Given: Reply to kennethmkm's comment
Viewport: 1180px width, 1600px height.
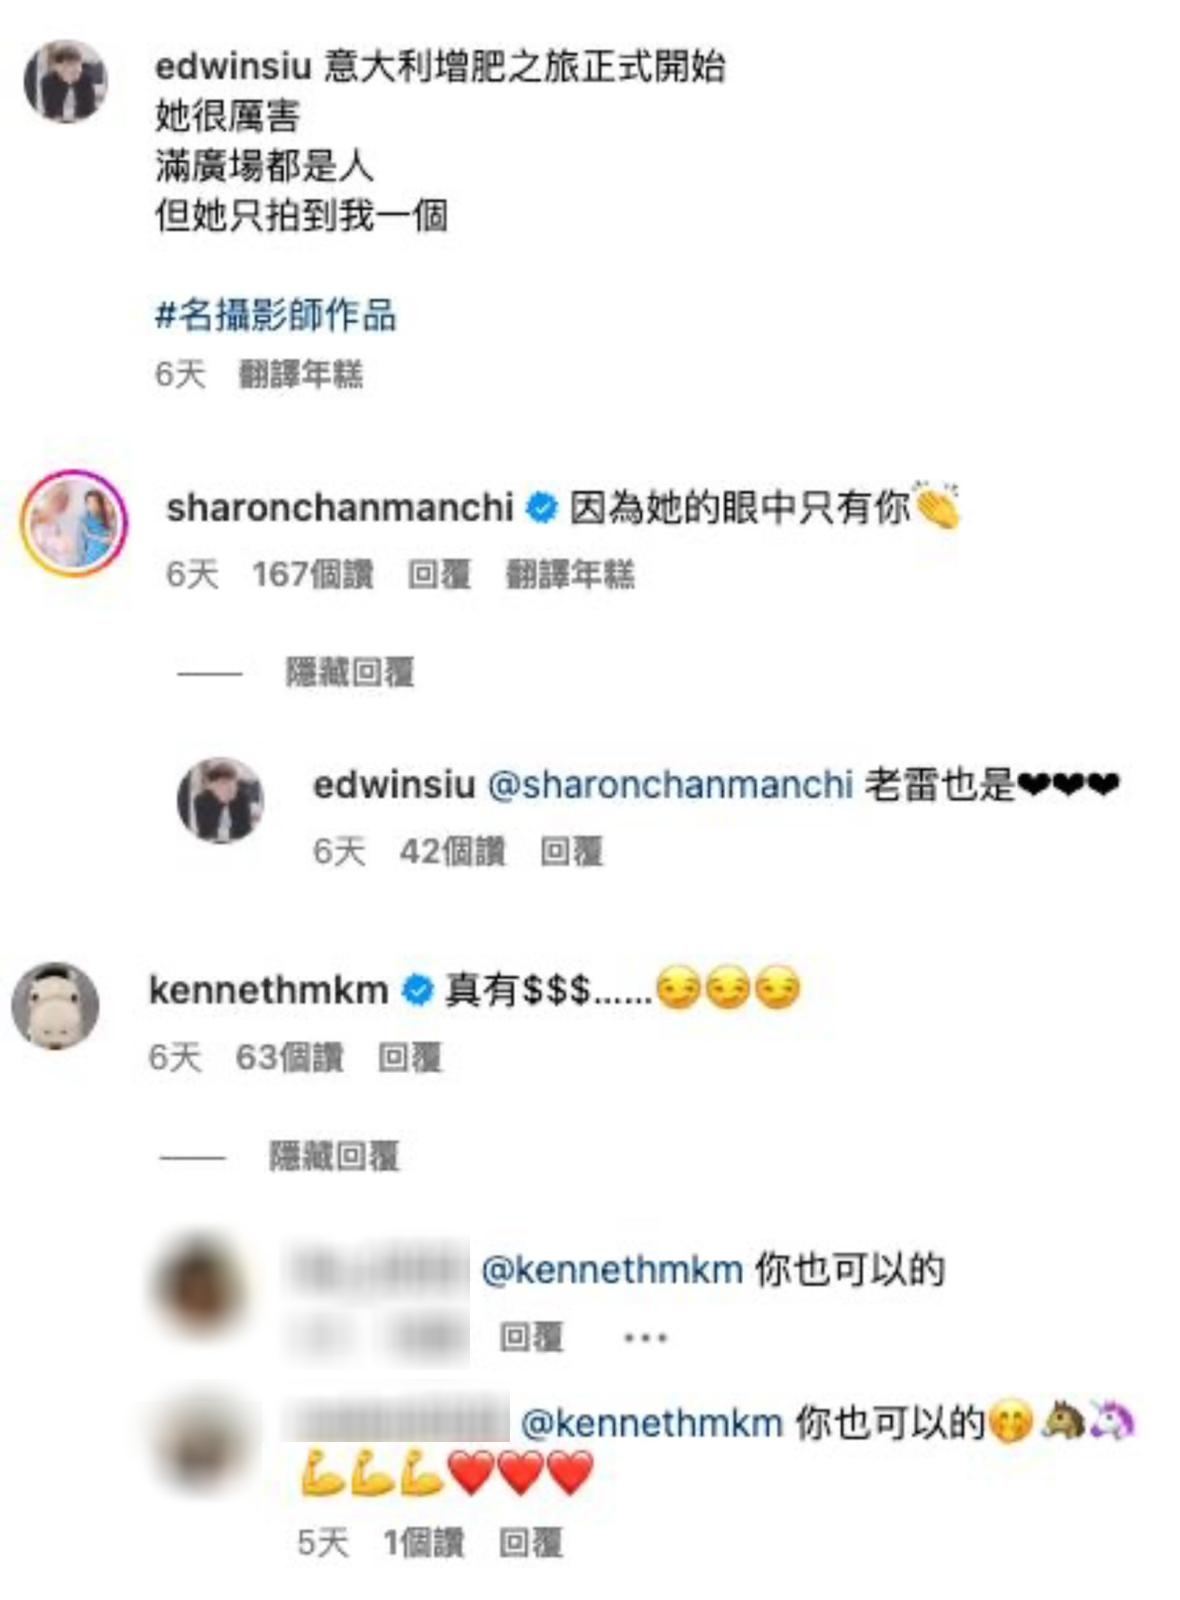Looking at the screenshot, I should pyautogui.click(x=409, y=1057).
